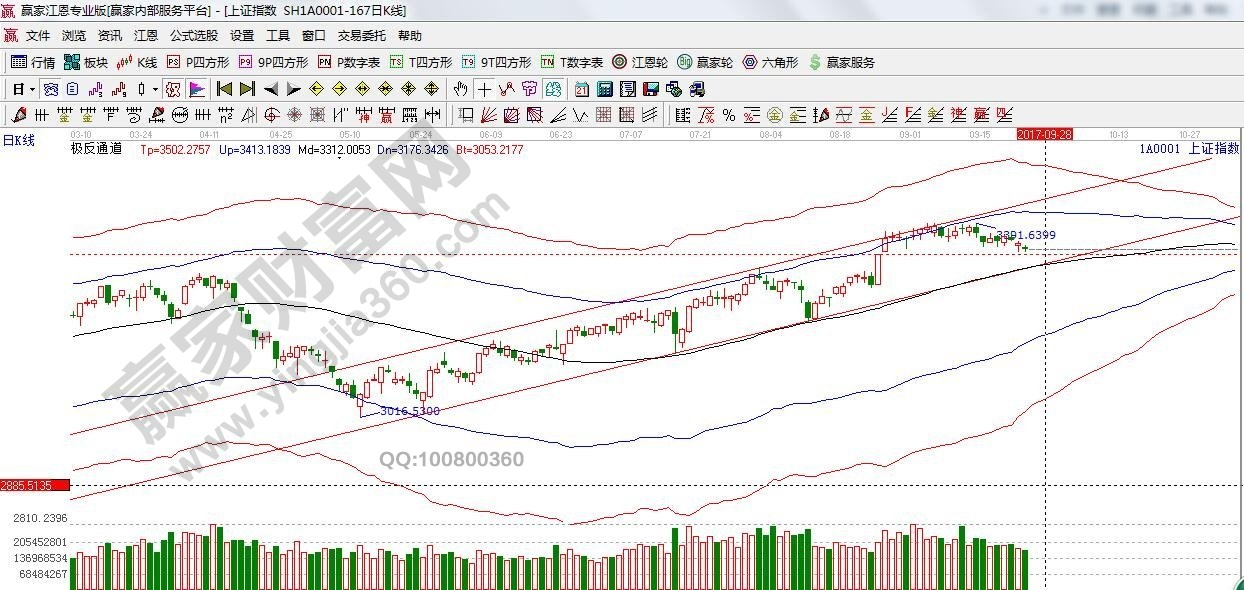Click the red 2017-09-28 date marker
The image size is (1244, 590).
pyautogui.click(x=1043, y=133)
